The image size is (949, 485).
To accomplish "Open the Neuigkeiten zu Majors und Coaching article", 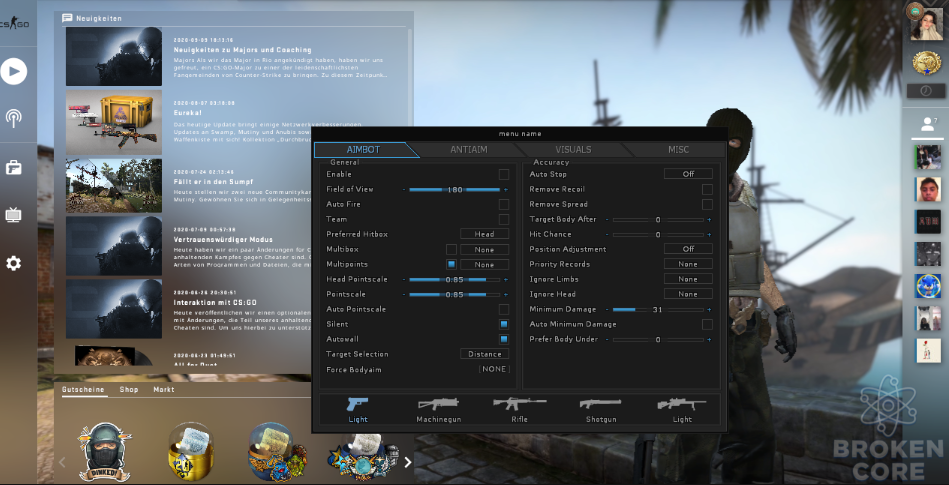I will point(243,50).
